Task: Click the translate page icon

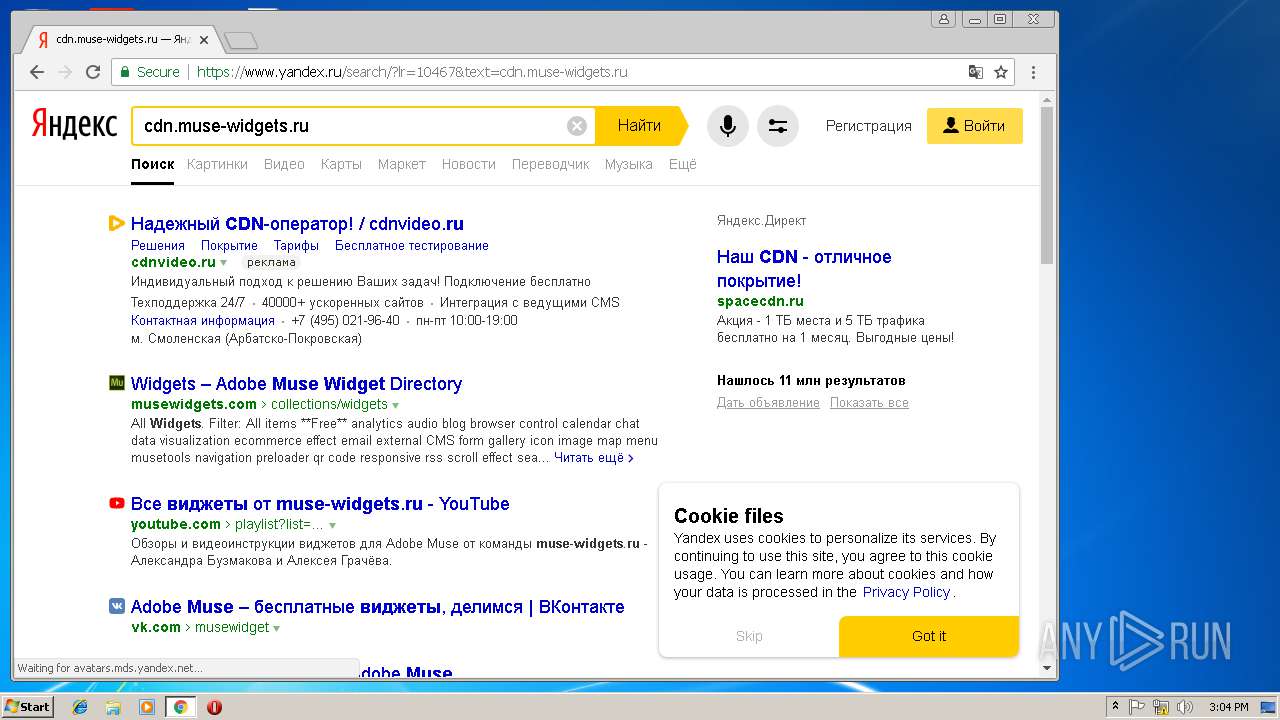Action: coord(976,72)
